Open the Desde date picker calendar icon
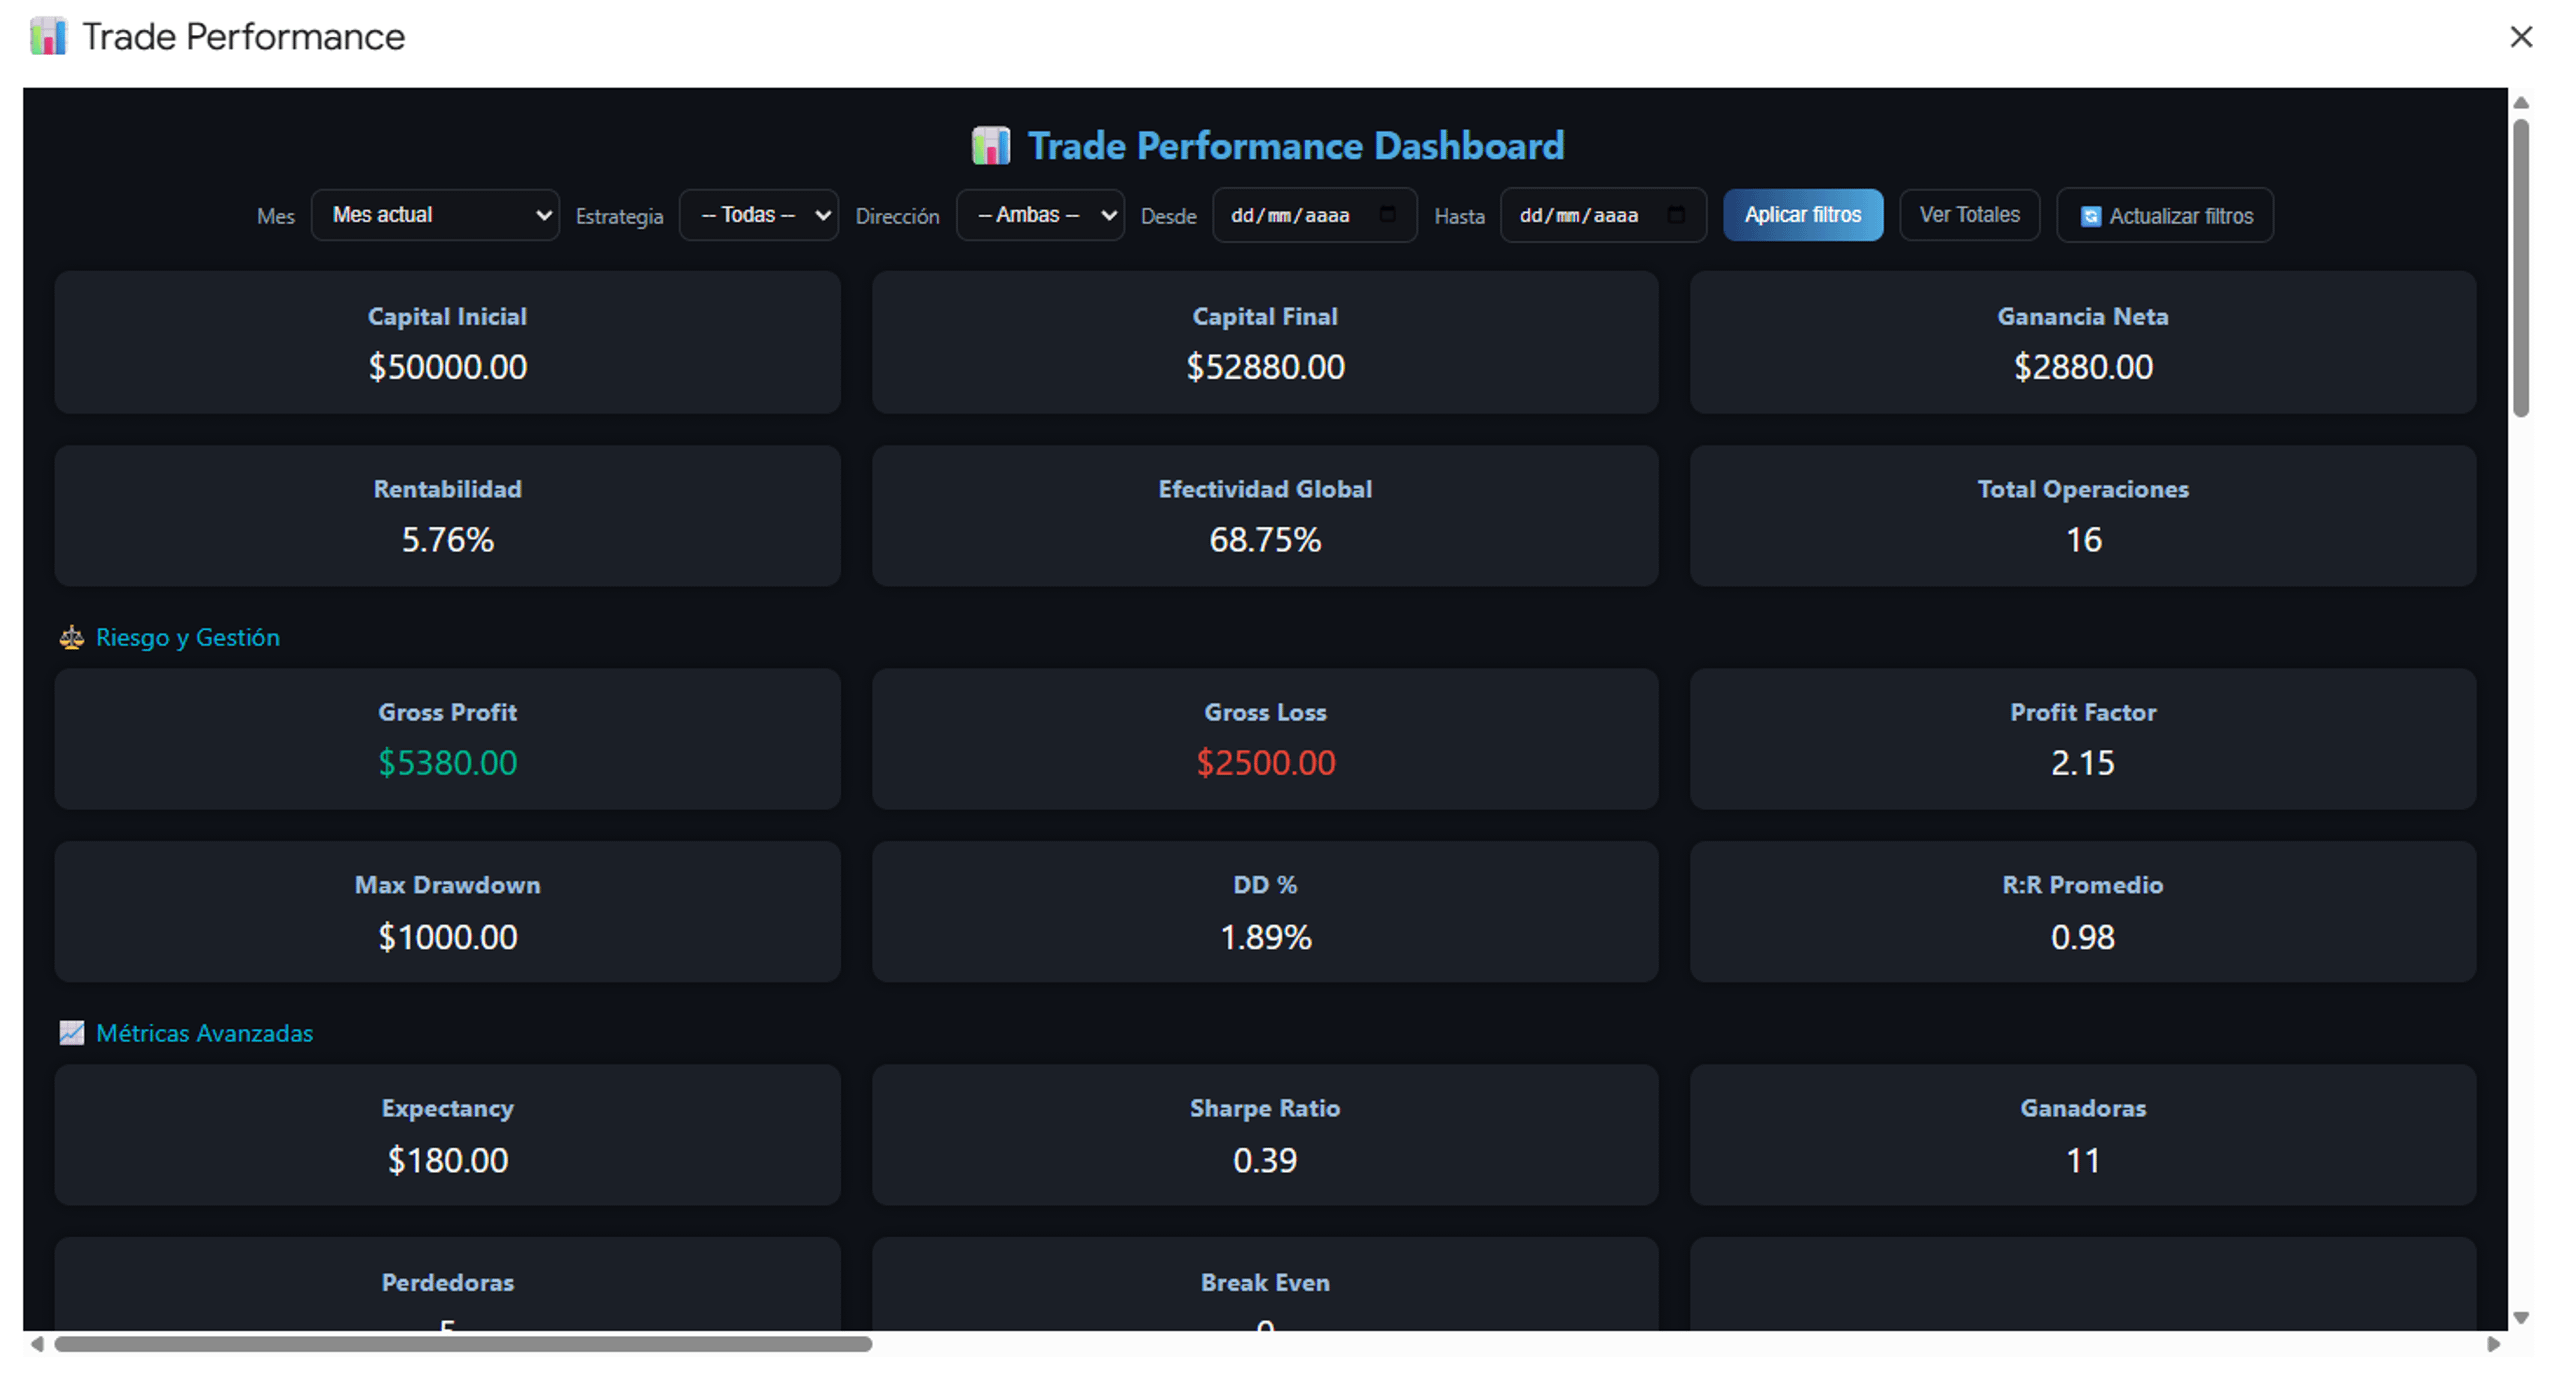The height and width of the screenshot is (1379, 2560). pos(1387,214)
